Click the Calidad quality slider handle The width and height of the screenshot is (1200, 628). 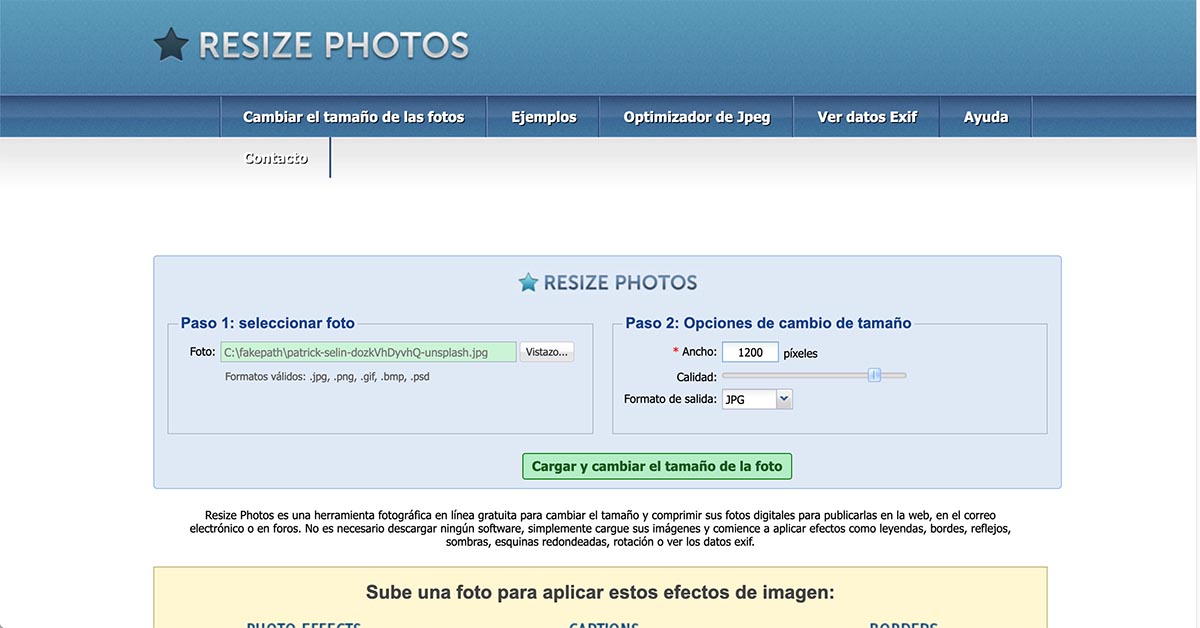click(874, 375)
